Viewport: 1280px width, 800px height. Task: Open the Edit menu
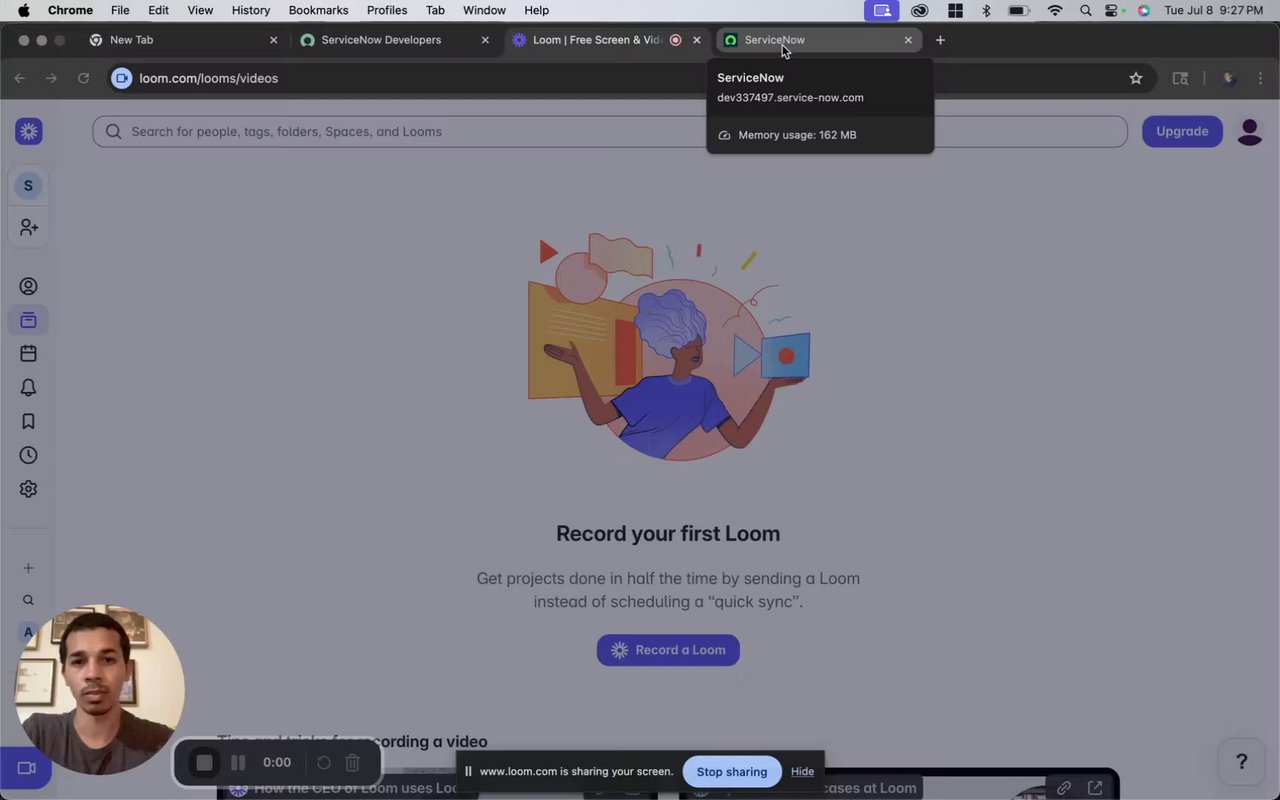click(158, 10)
